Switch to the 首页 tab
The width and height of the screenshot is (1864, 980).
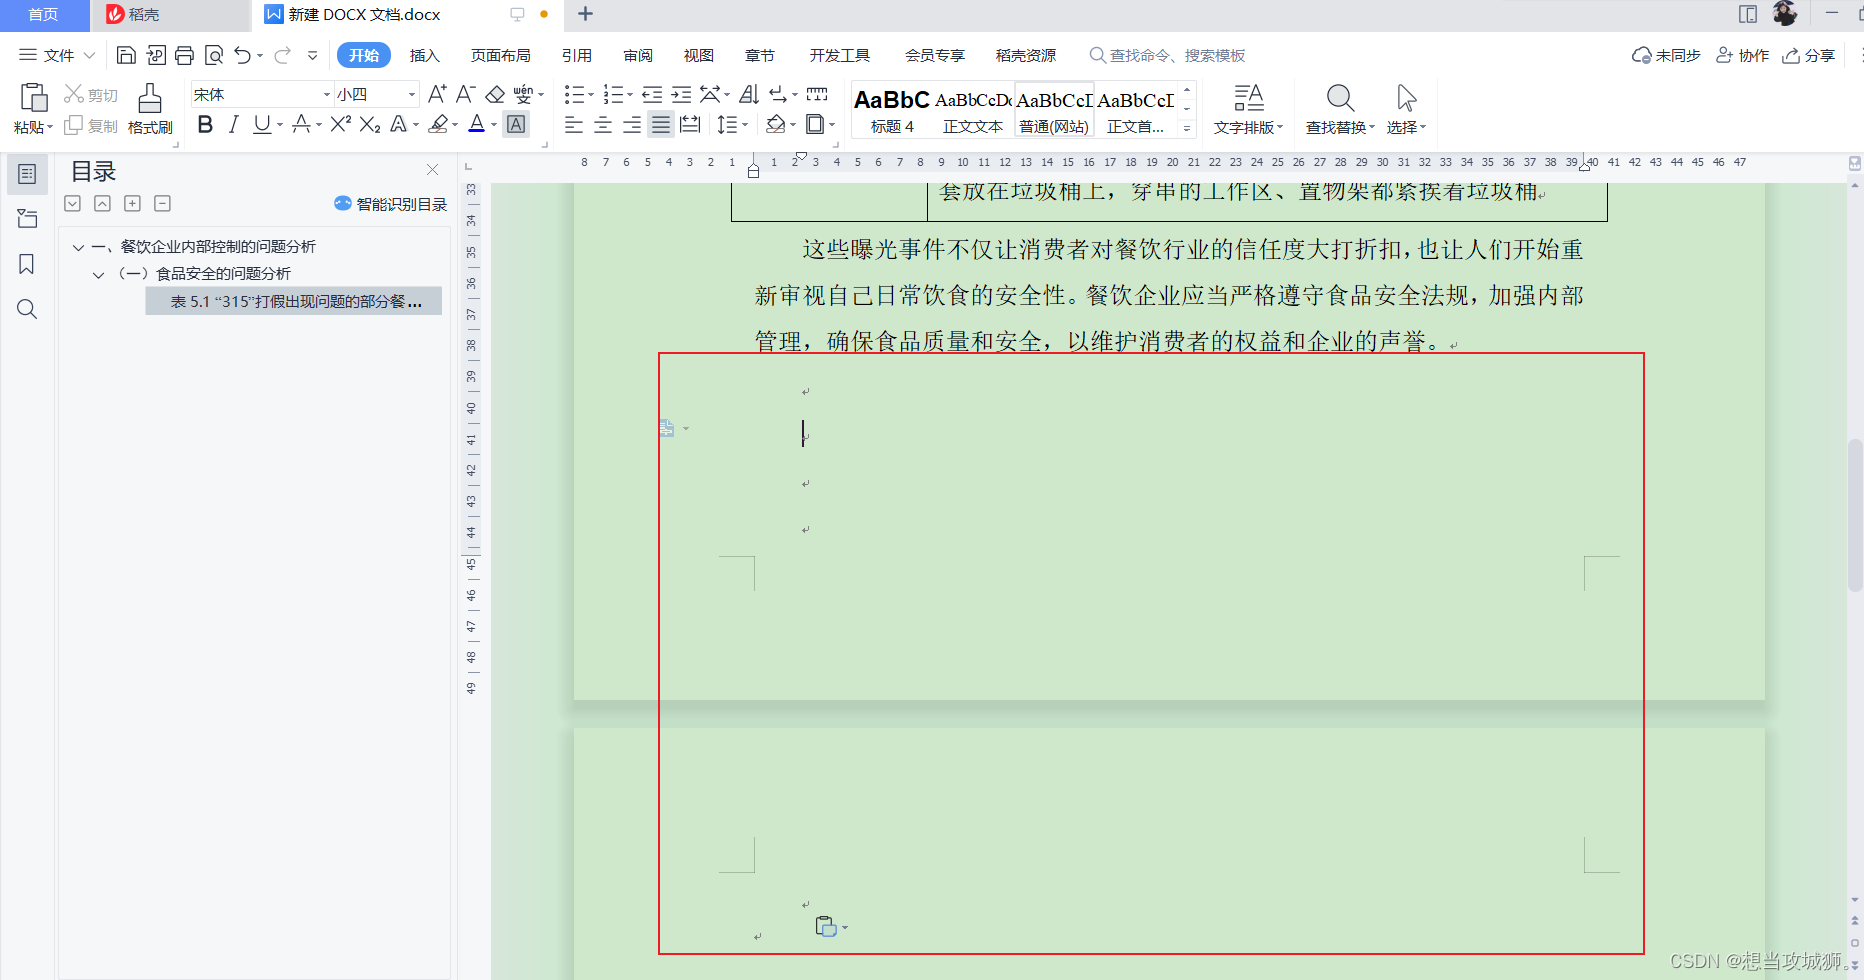(43, 15)
